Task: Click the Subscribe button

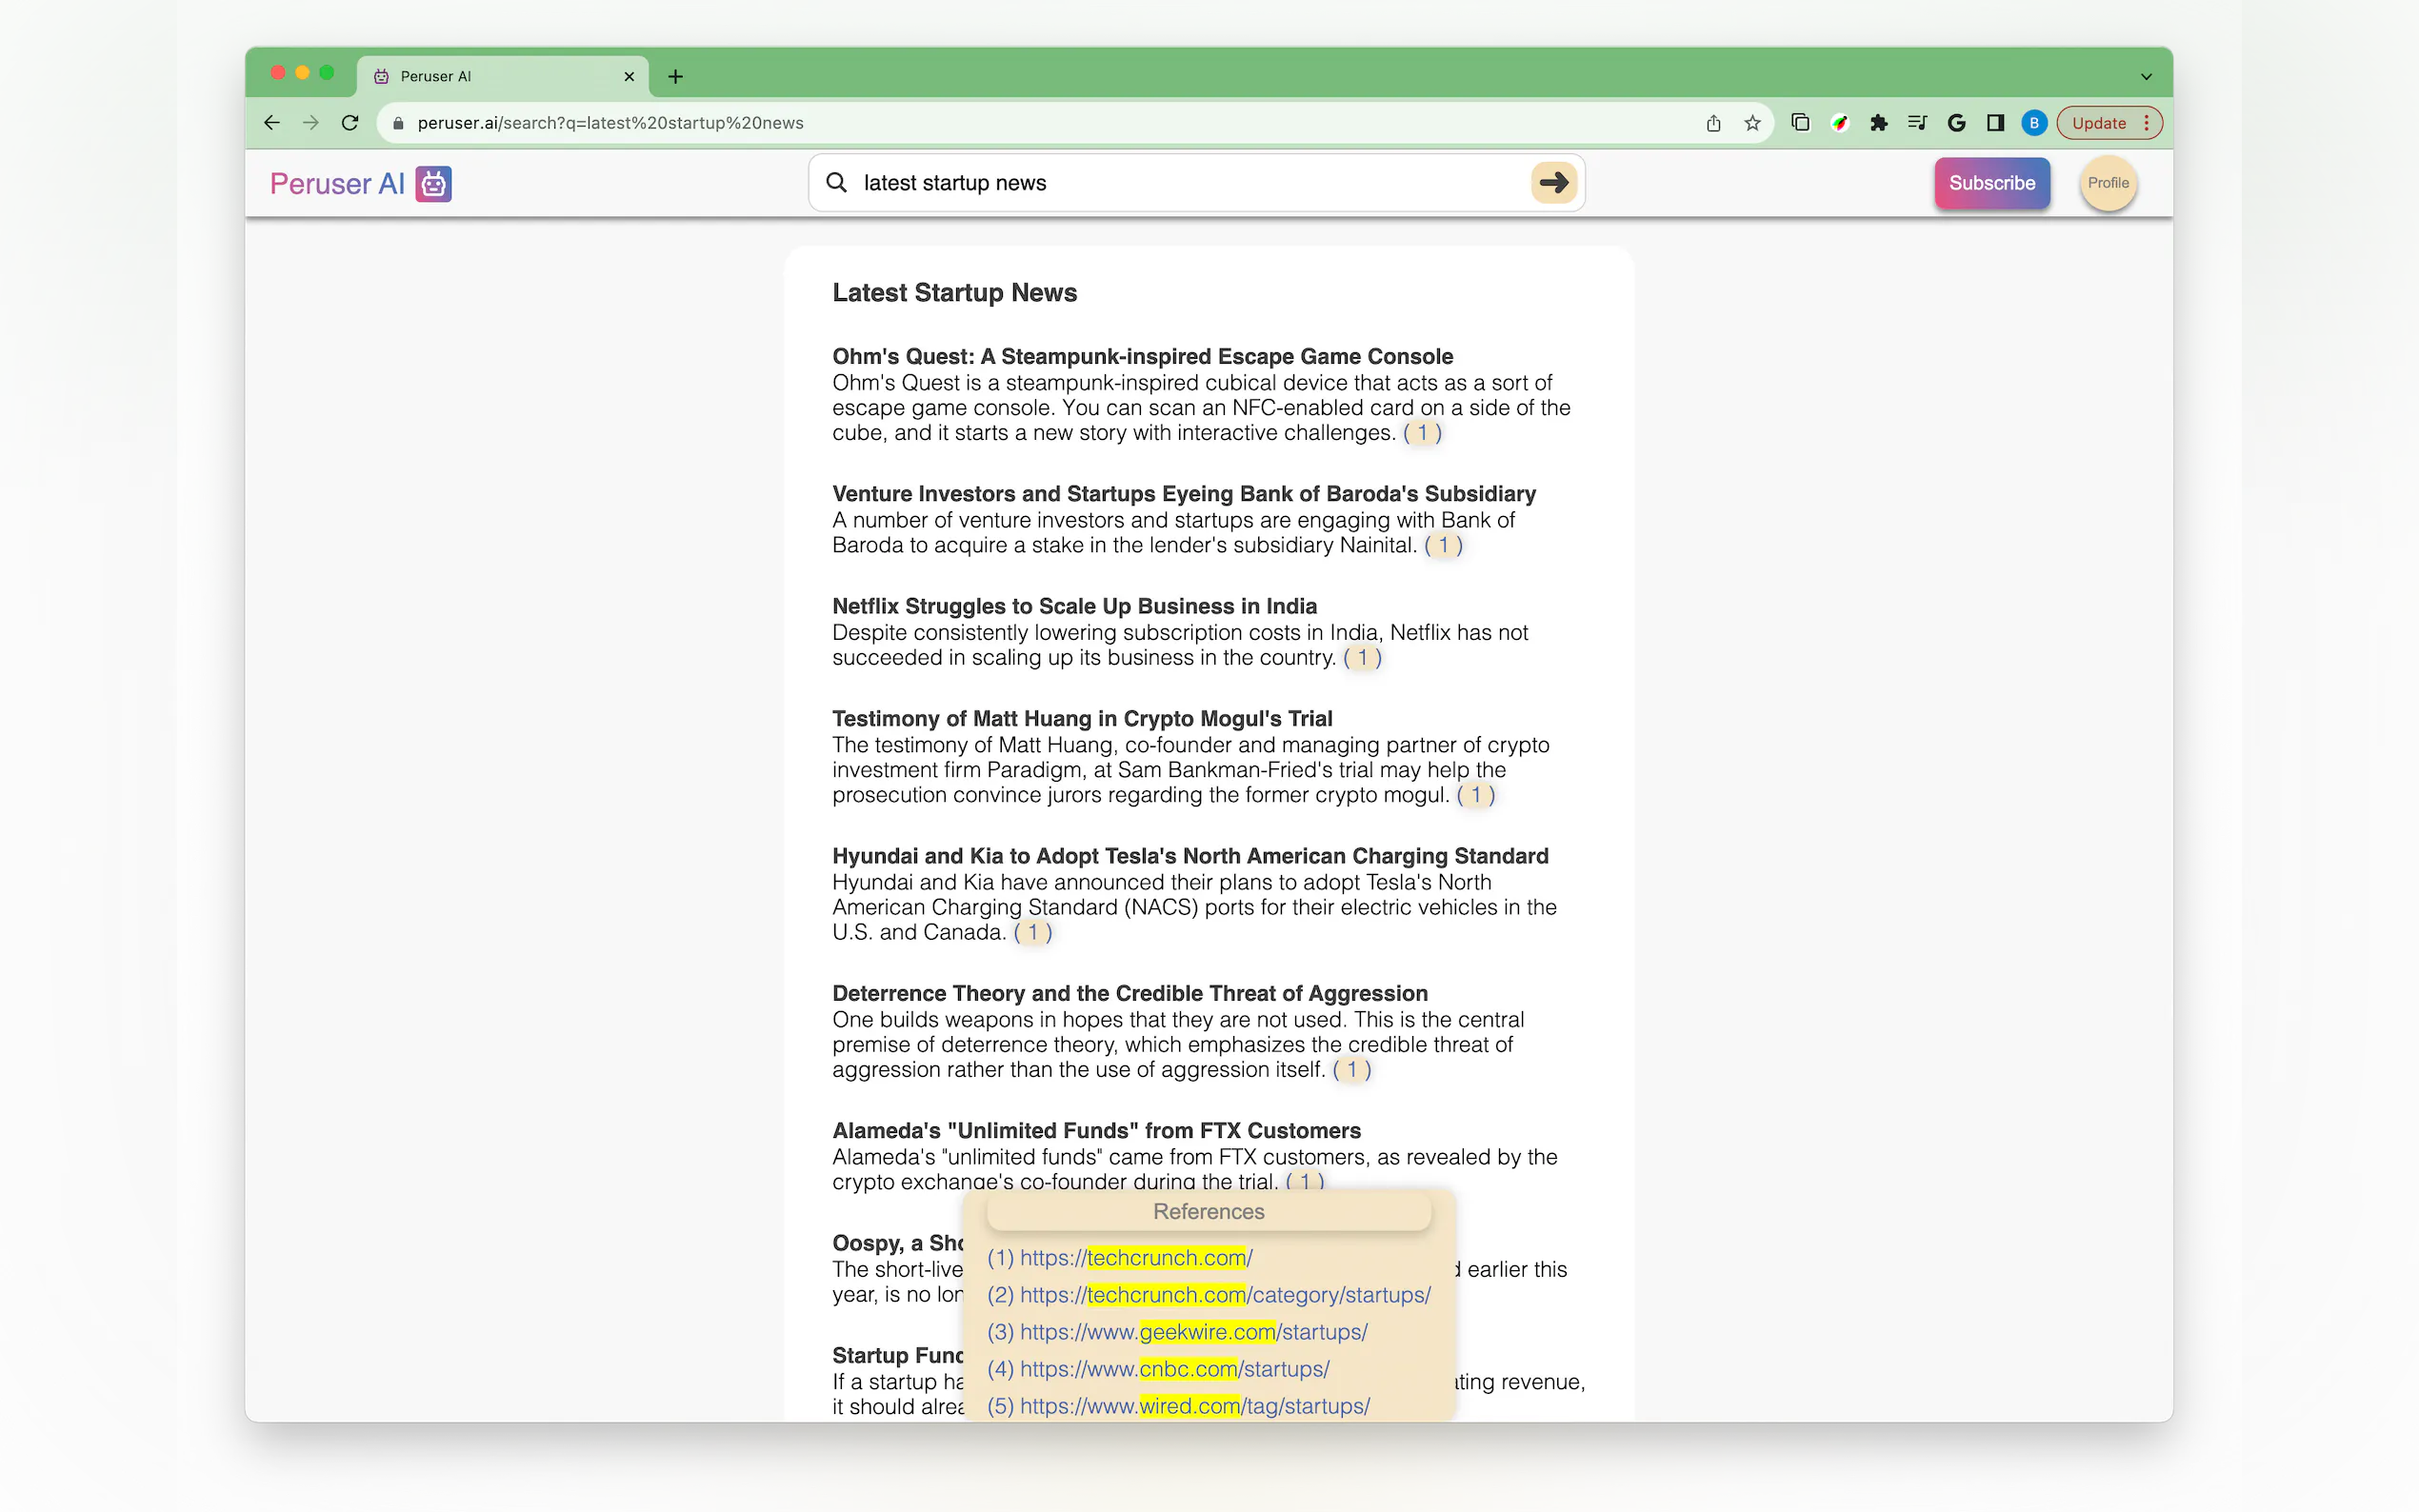Action: pyautogui.click(x=1991, y=183)
